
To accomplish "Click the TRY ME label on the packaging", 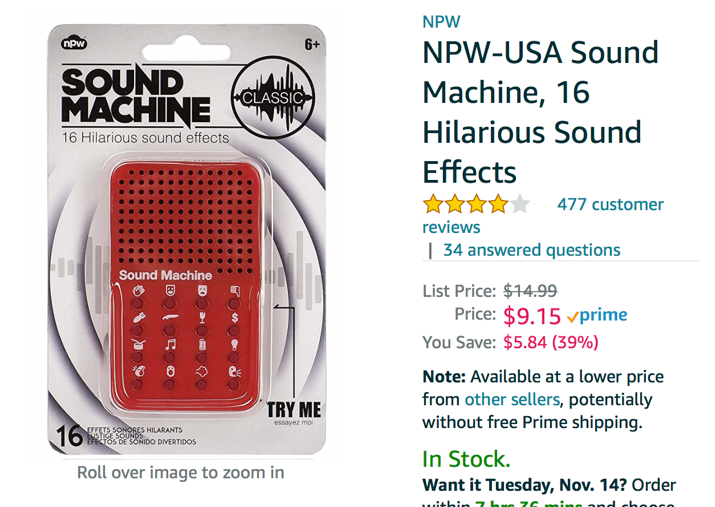I will click(x=292, y=410).
